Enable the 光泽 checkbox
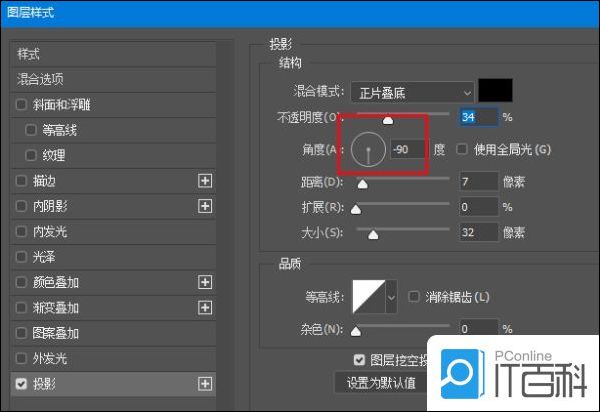This screenshot has height=412, width=600. tap(21, 257)
